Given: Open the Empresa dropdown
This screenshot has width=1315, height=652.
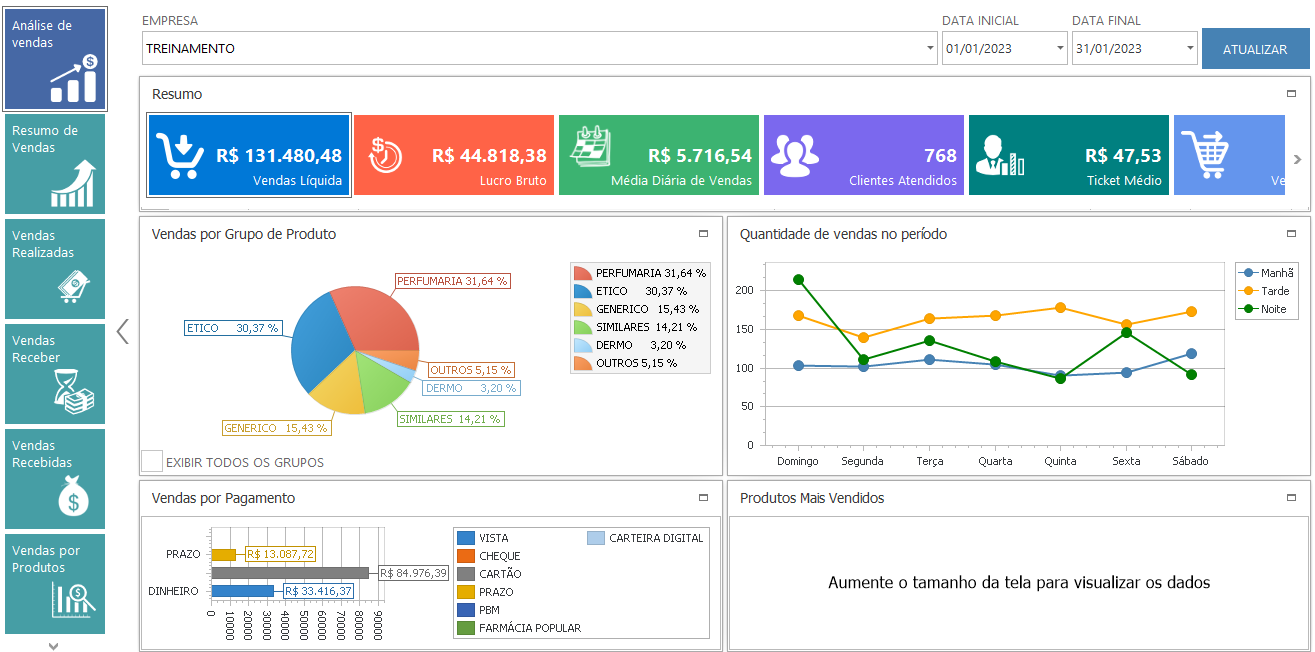Looking at the screenshot, I should (930, 48).
